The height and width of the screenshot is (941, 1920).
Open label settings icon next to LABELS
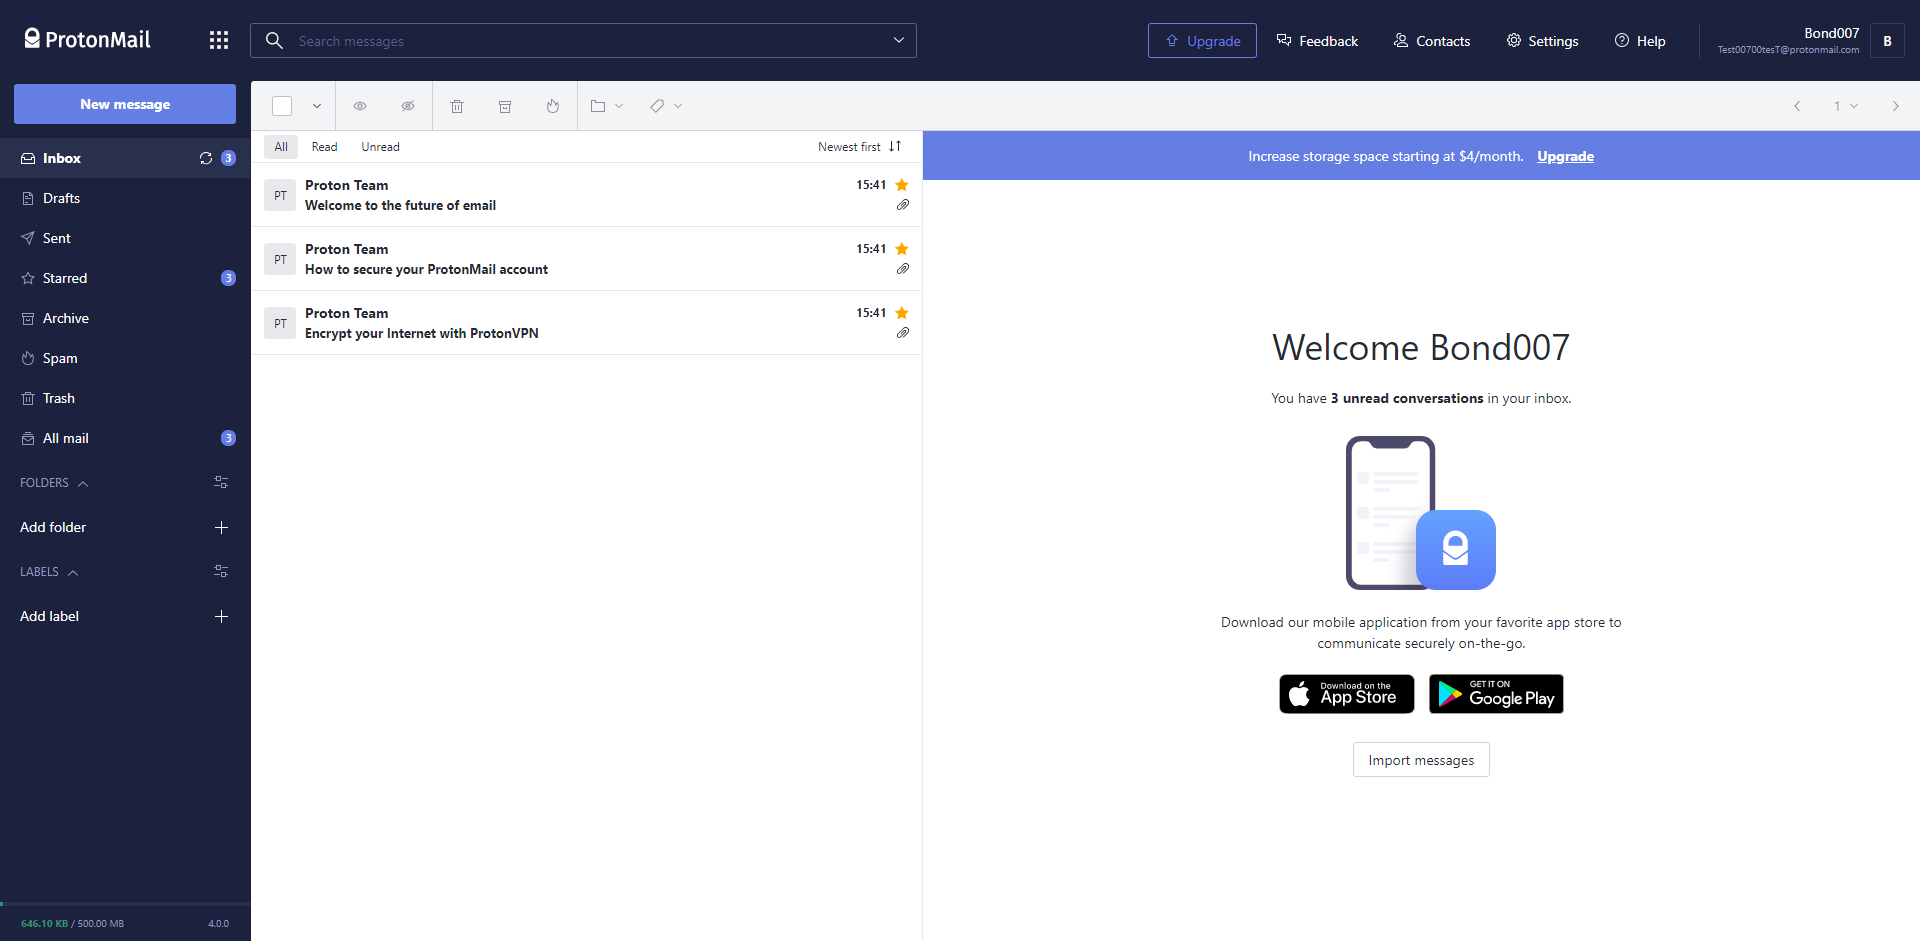[x=221, y=571]
